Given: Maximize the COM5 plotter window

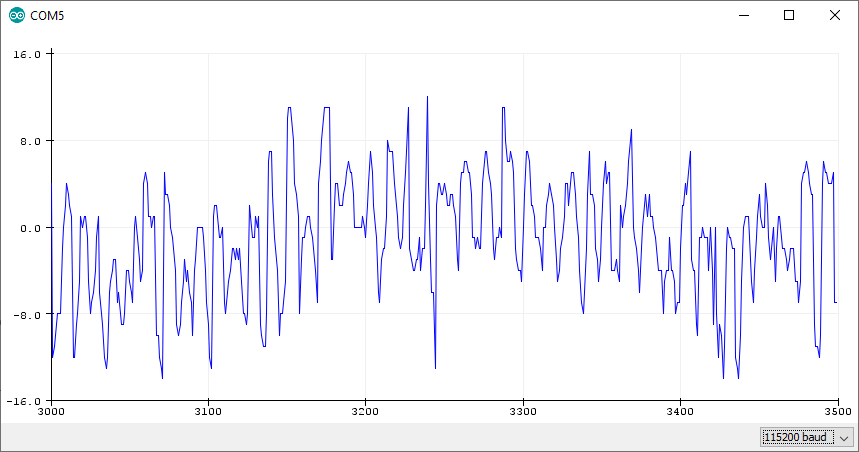Looking at the screenshot, I should click(789, 15).
